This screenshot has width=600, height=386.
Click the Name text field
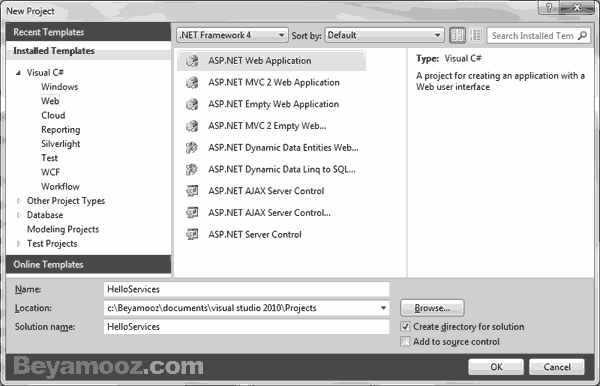pos(246,289)
